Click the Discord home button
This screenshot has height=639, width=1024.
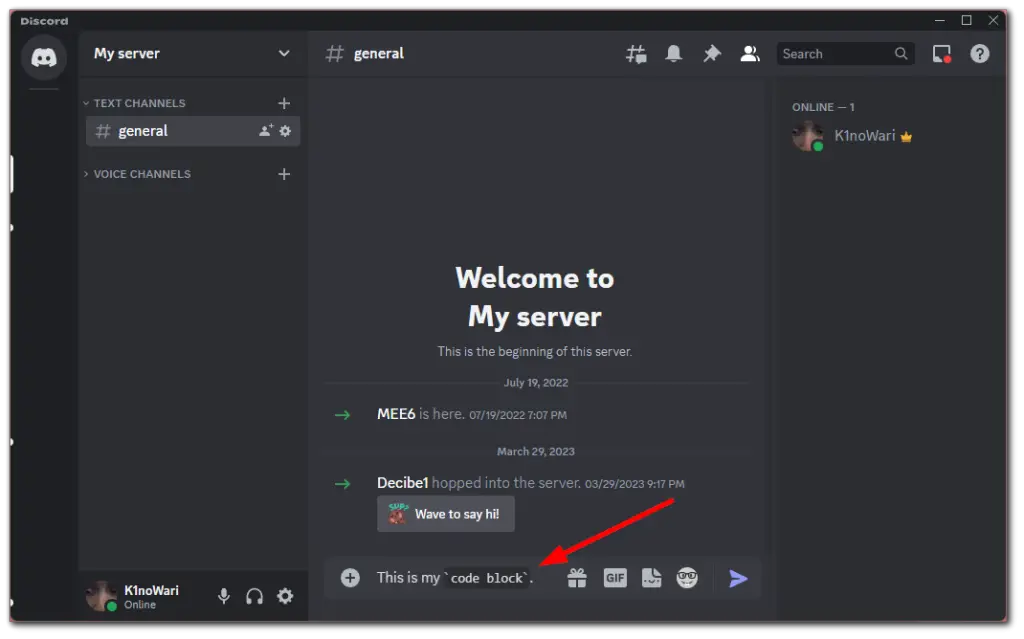pyautogui.click(x=42, y=57)
